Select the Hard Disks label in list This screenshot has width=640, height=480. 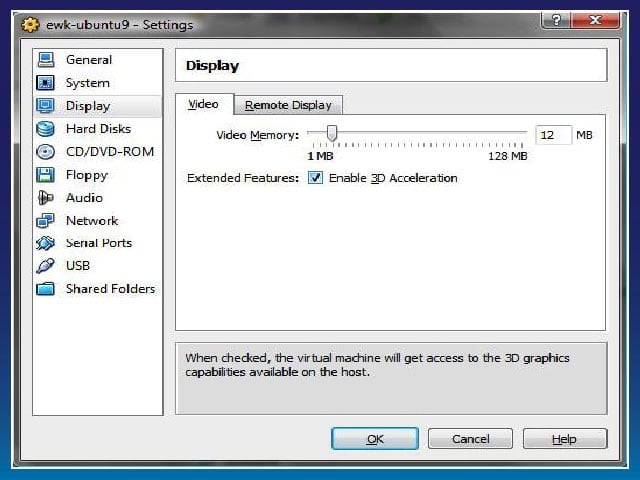pos(98,129)
